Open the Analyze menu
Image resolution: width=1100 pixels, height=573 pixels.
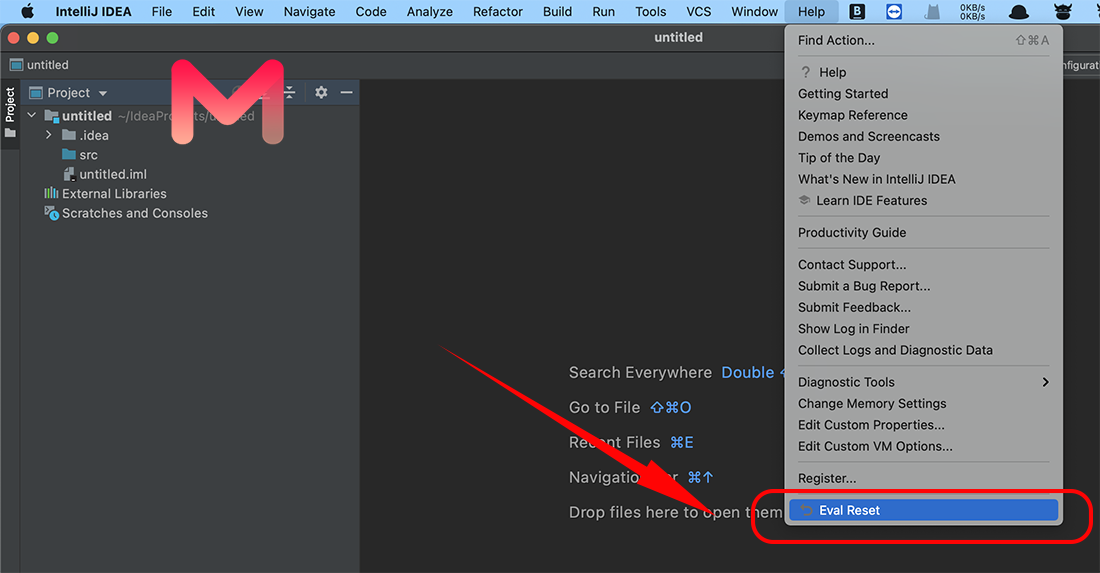tap(429, 11)
